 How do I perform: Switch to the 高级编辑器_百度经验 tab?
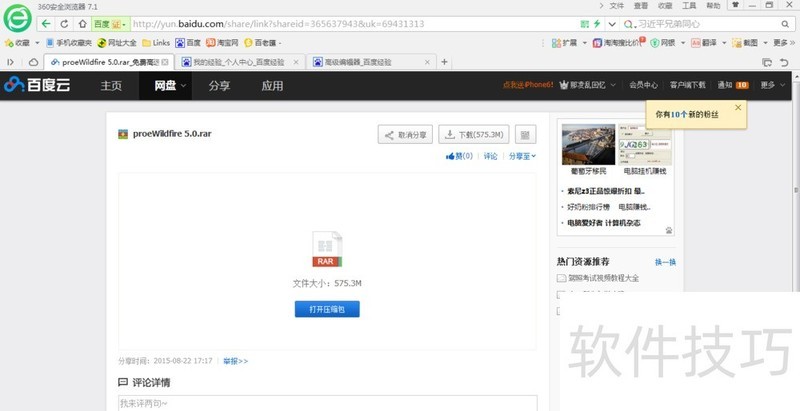tap(371, 62)
